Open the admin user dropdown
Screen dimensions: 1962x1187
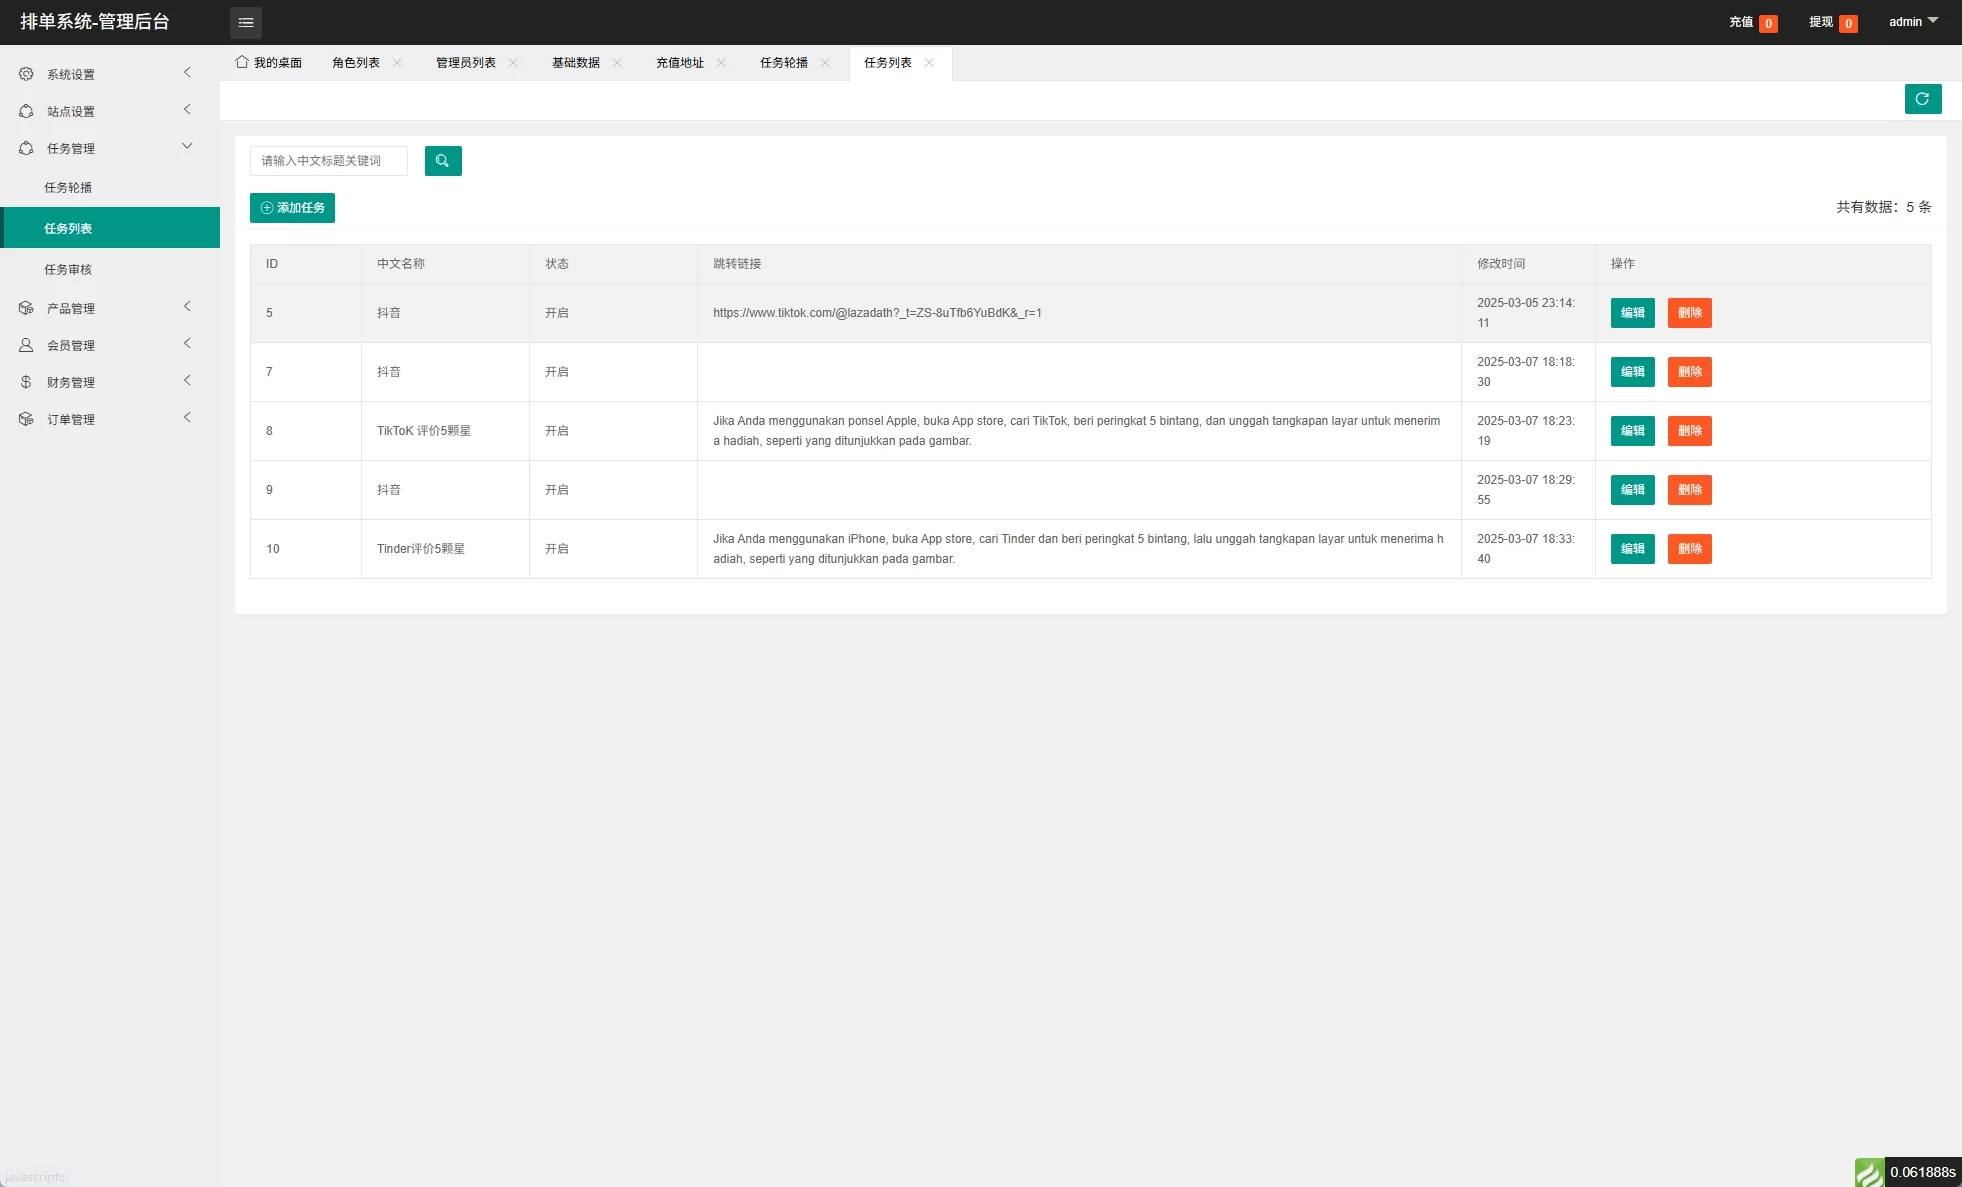pyautogui.click(x=1912, y=21)
